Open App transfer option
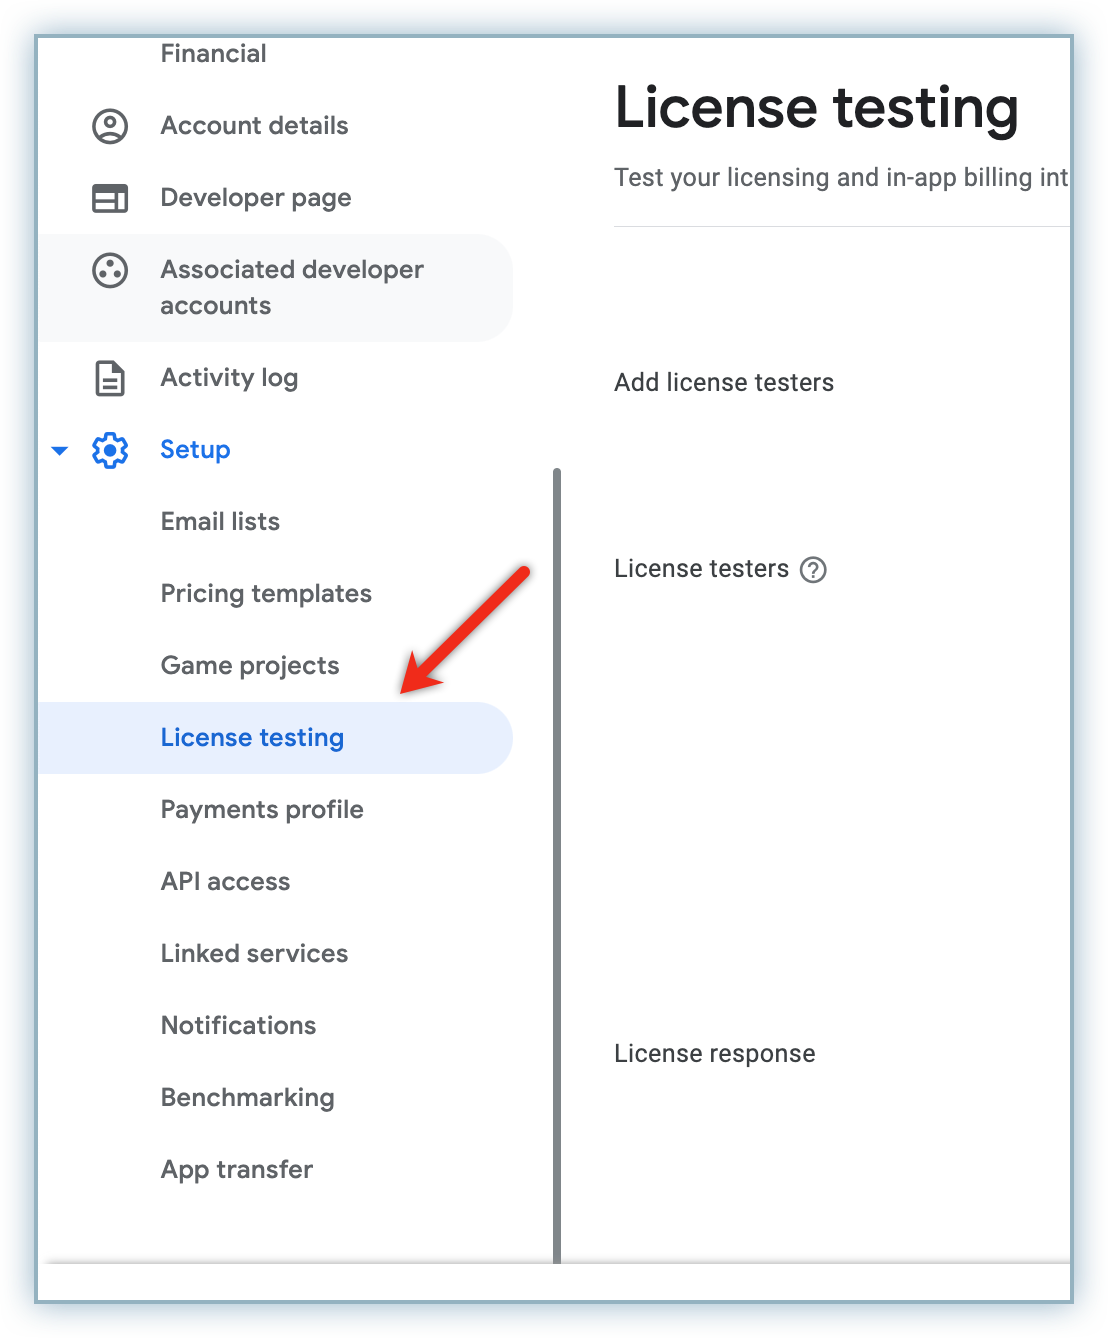The image size is (1108, 1338). 237,1170
